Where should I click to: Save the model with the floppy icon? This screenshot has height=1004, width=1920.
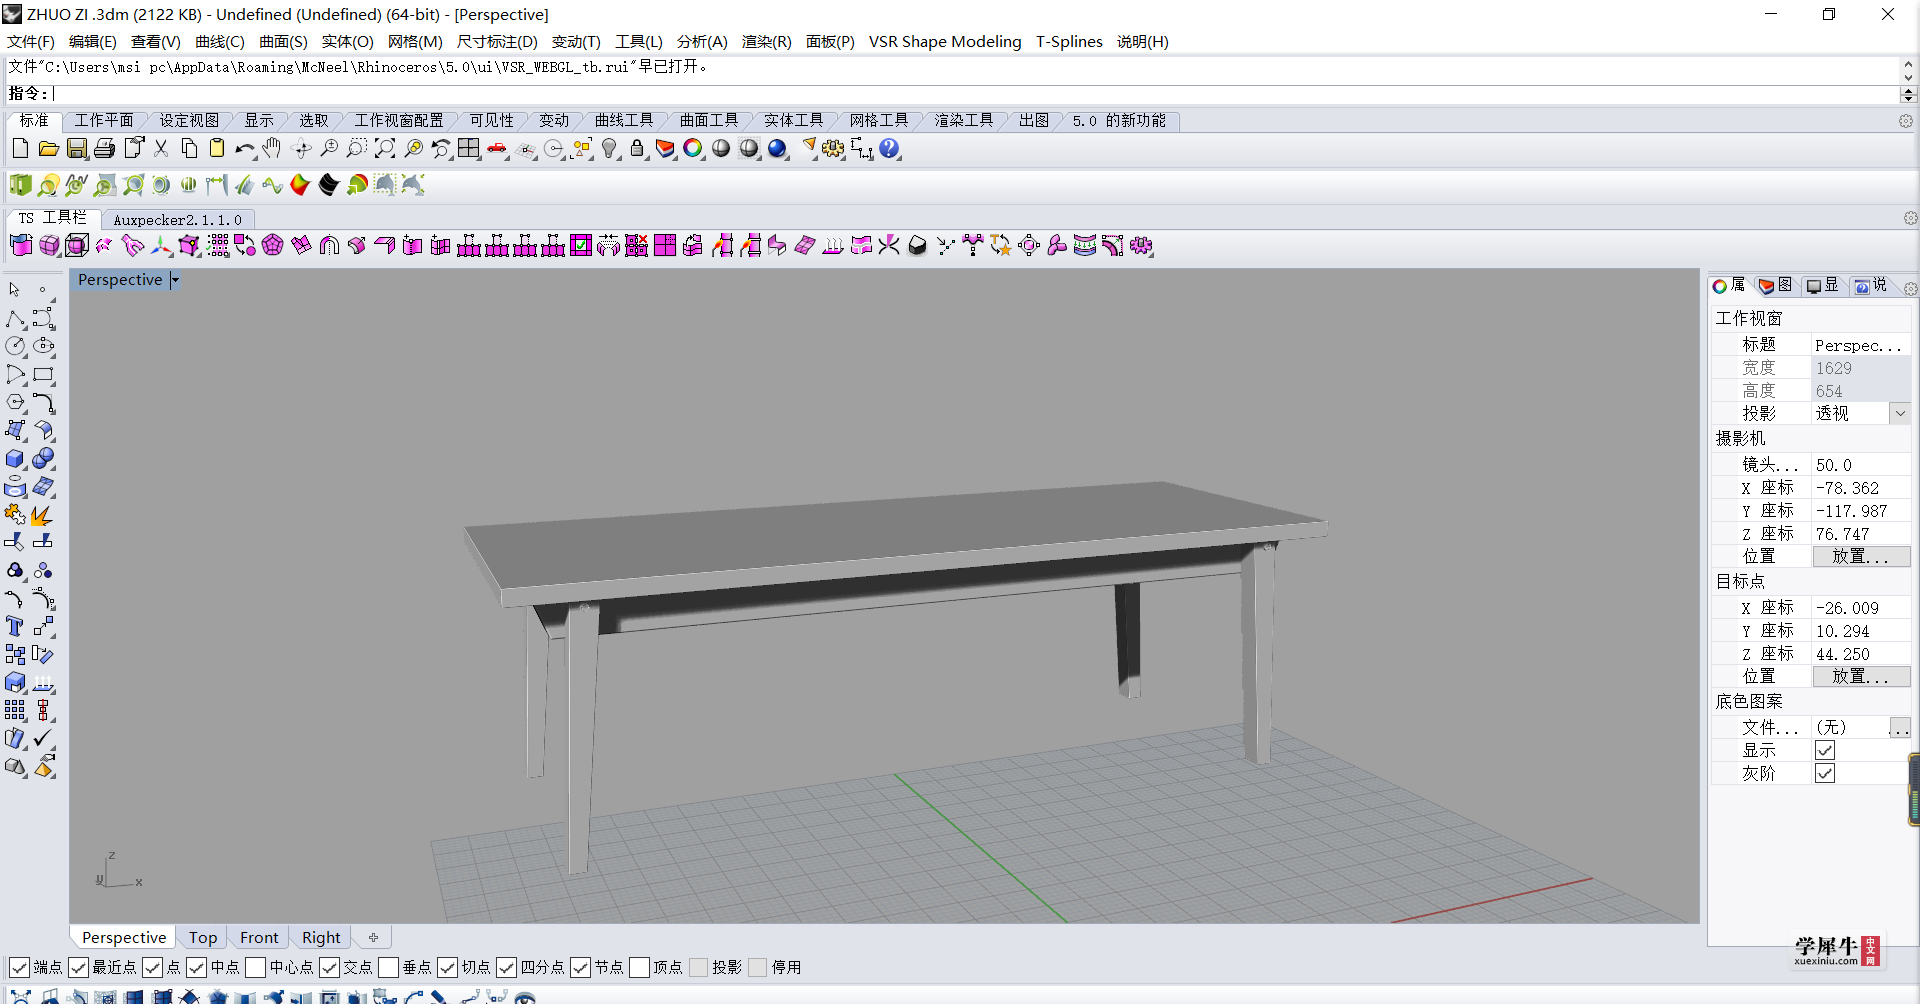pyautogui.click(x=76, y=149)
